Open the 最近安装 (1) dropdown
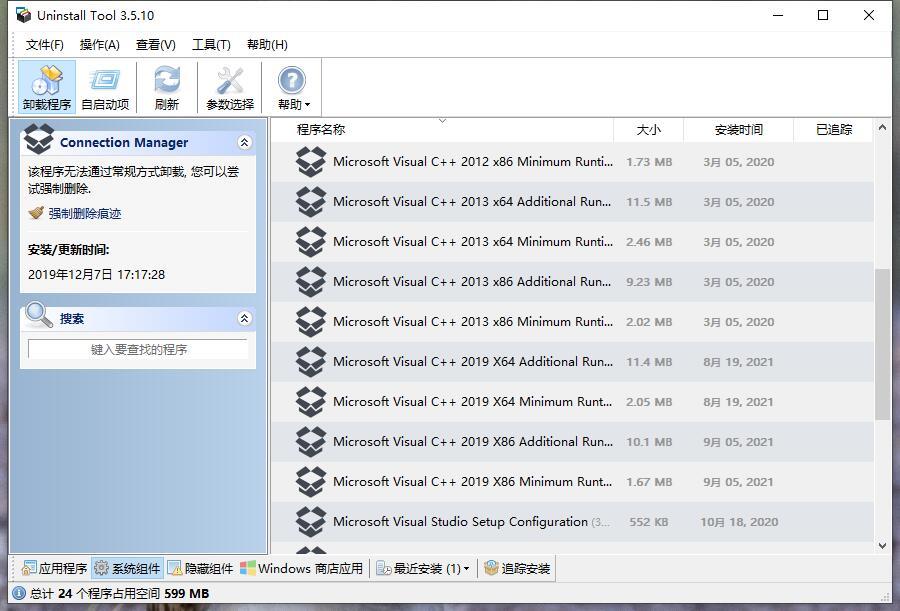The image size is (900, 611). [422, 569]
